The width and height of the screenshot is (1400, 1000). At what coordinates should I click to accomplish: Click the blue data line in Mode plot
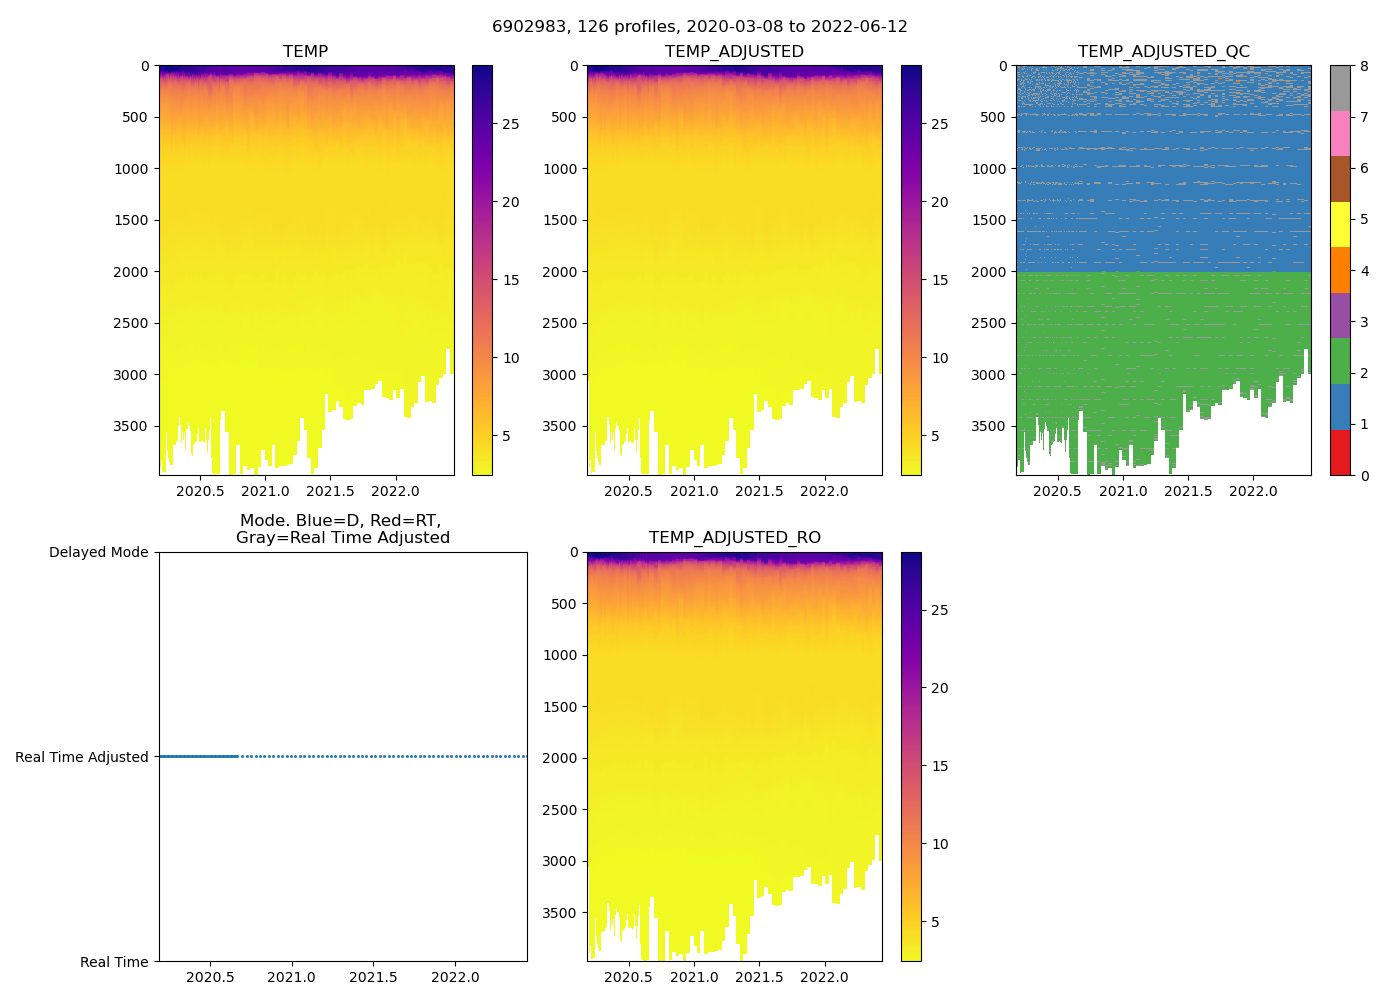coord(200,757)
